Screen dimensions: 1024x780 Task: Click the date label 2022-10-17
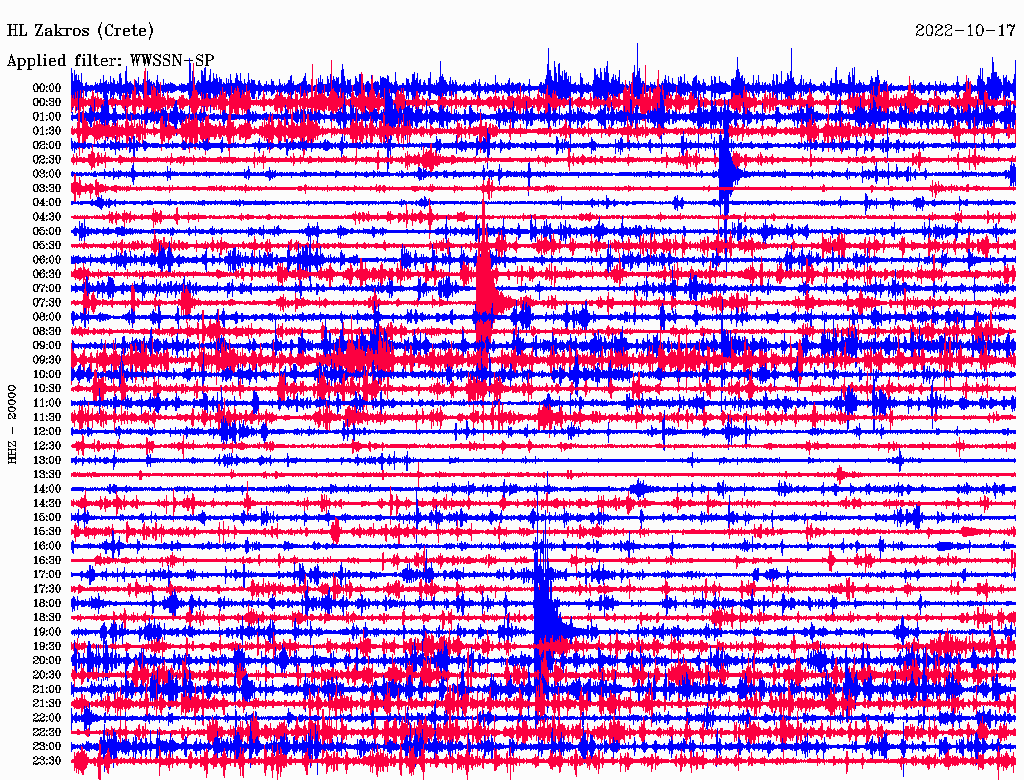coord(965,30)
